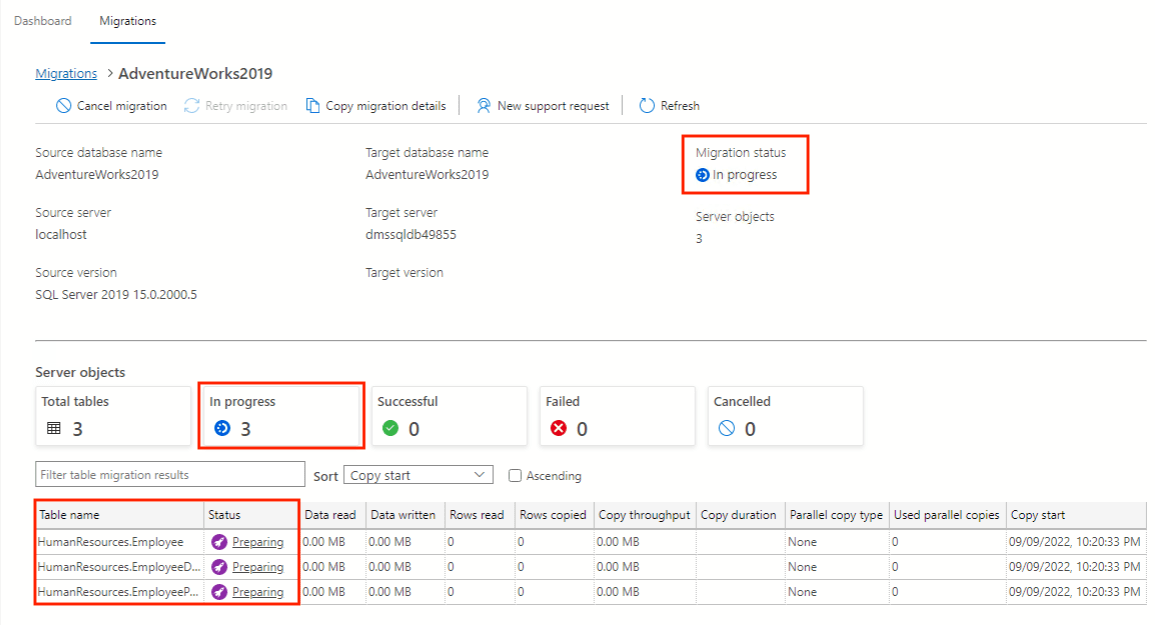The height and width of the screenshot is (625, 1155).
Task: Select the Migrations tab
Action: coord(127,20)
